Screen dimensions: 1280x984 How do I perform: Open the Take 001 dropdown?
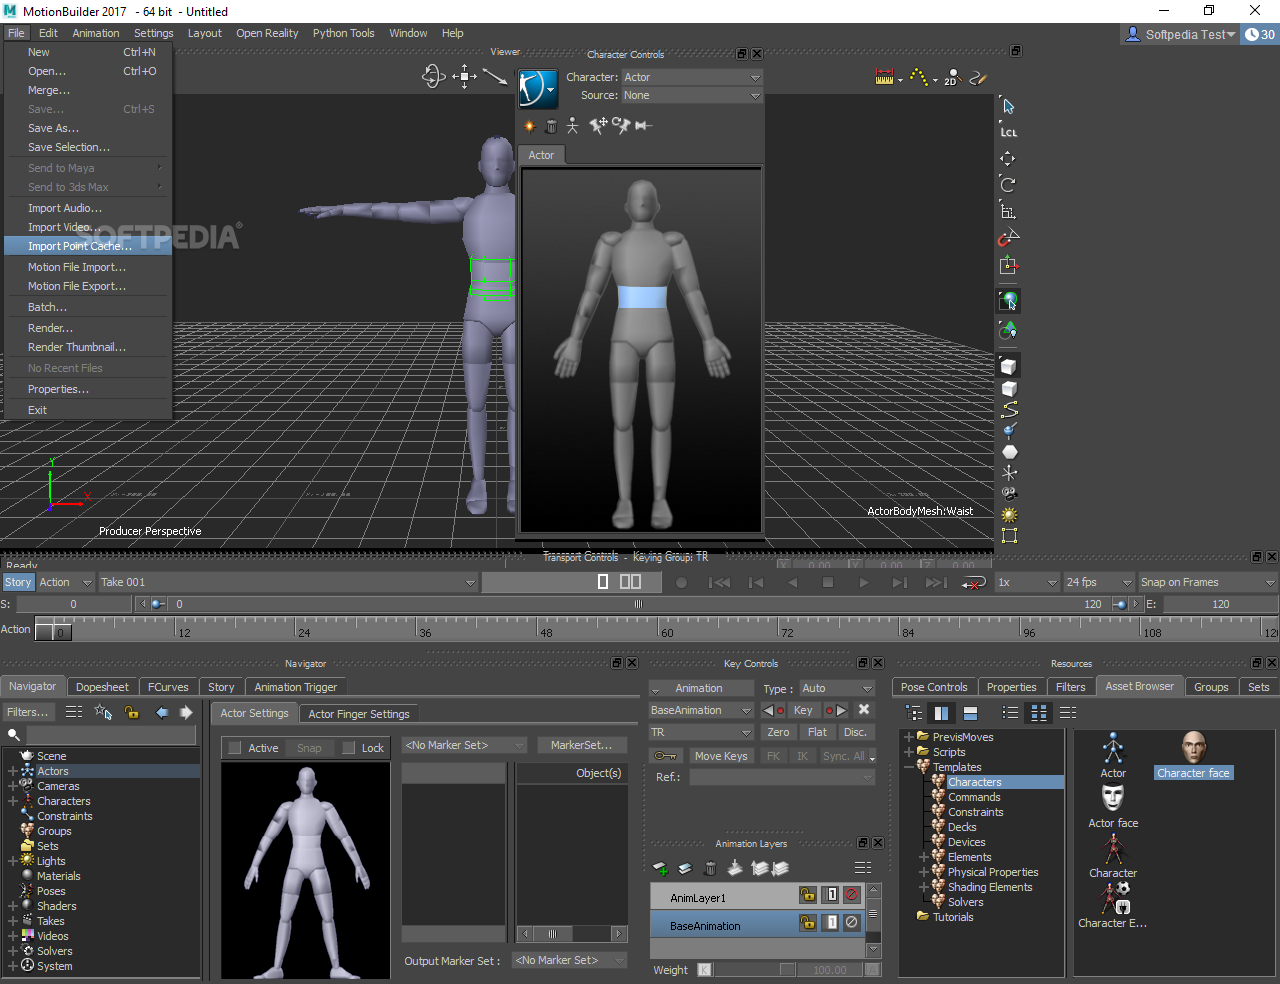pos(288,582)
